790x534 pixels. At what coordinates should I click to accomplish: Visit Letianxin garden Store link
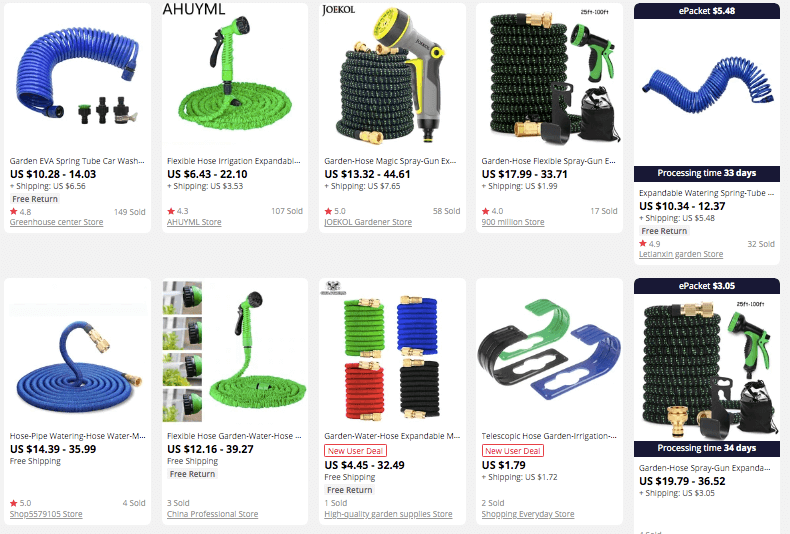[x=681, y=254]
